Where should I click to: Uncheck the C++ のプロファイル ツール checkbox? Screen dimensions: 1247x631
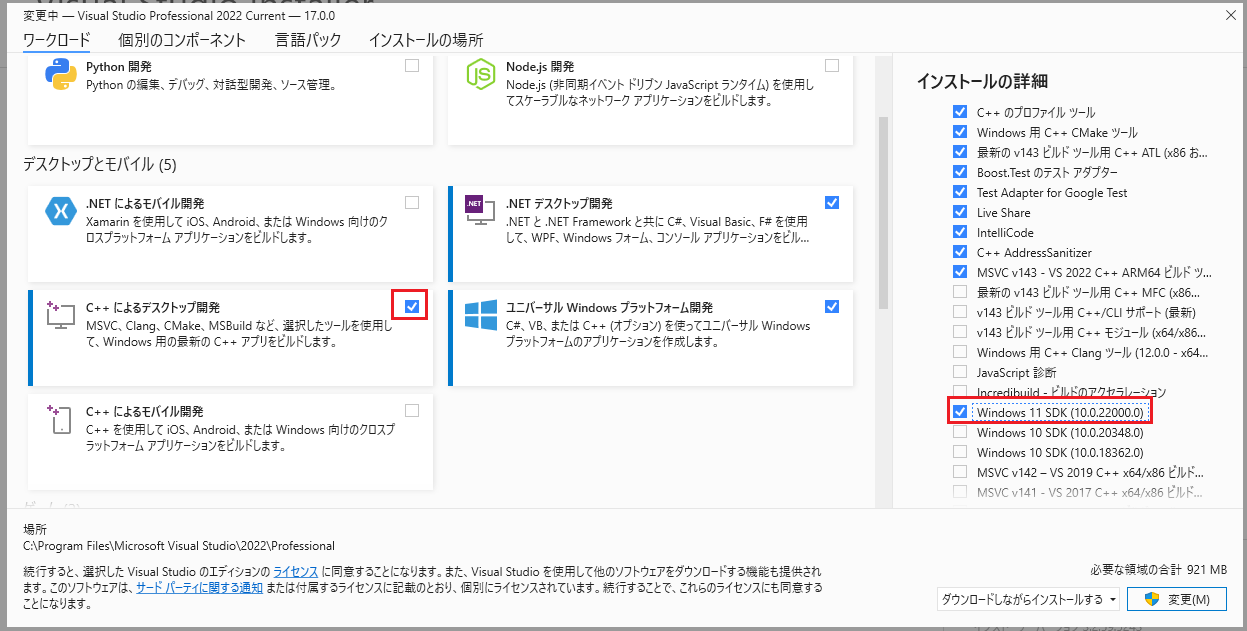960,112
